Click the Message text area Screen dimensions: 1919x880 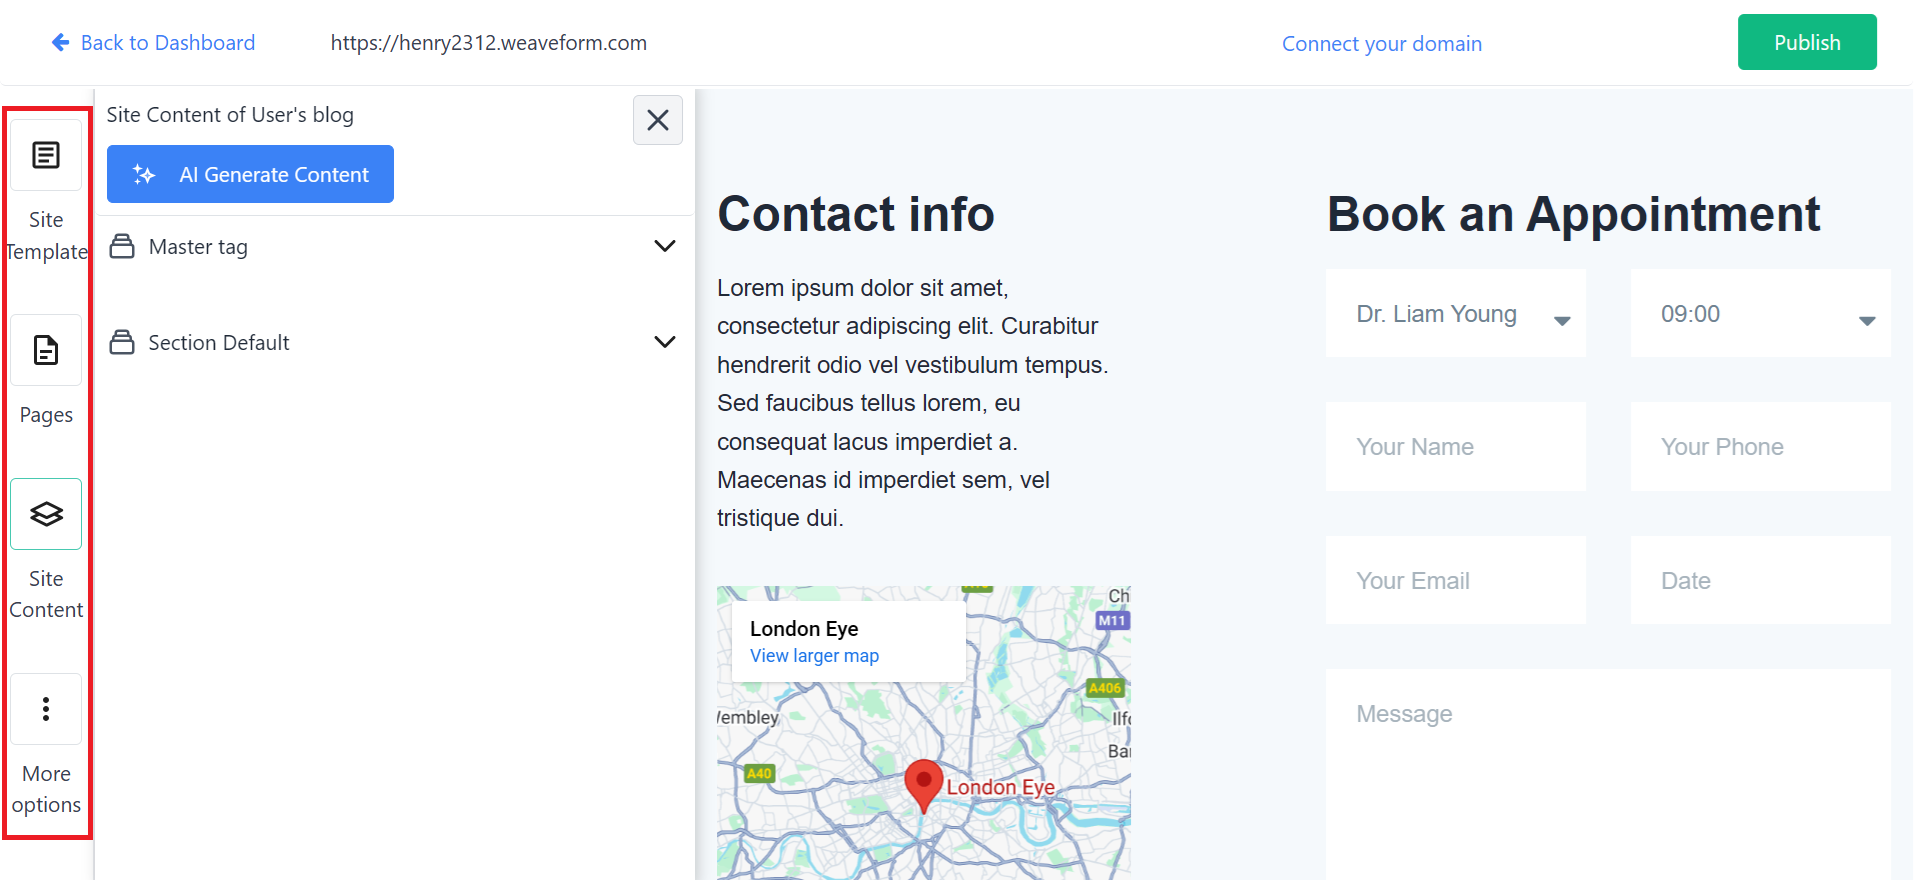tap(1607, 770)
